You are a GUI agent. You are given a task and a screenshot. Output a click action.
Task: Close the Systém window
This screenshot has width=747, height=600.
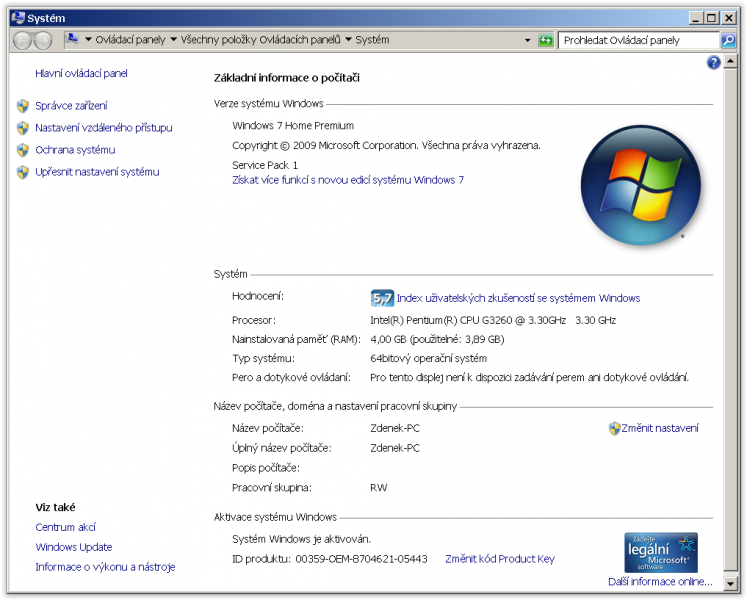(x=728, y=18)
